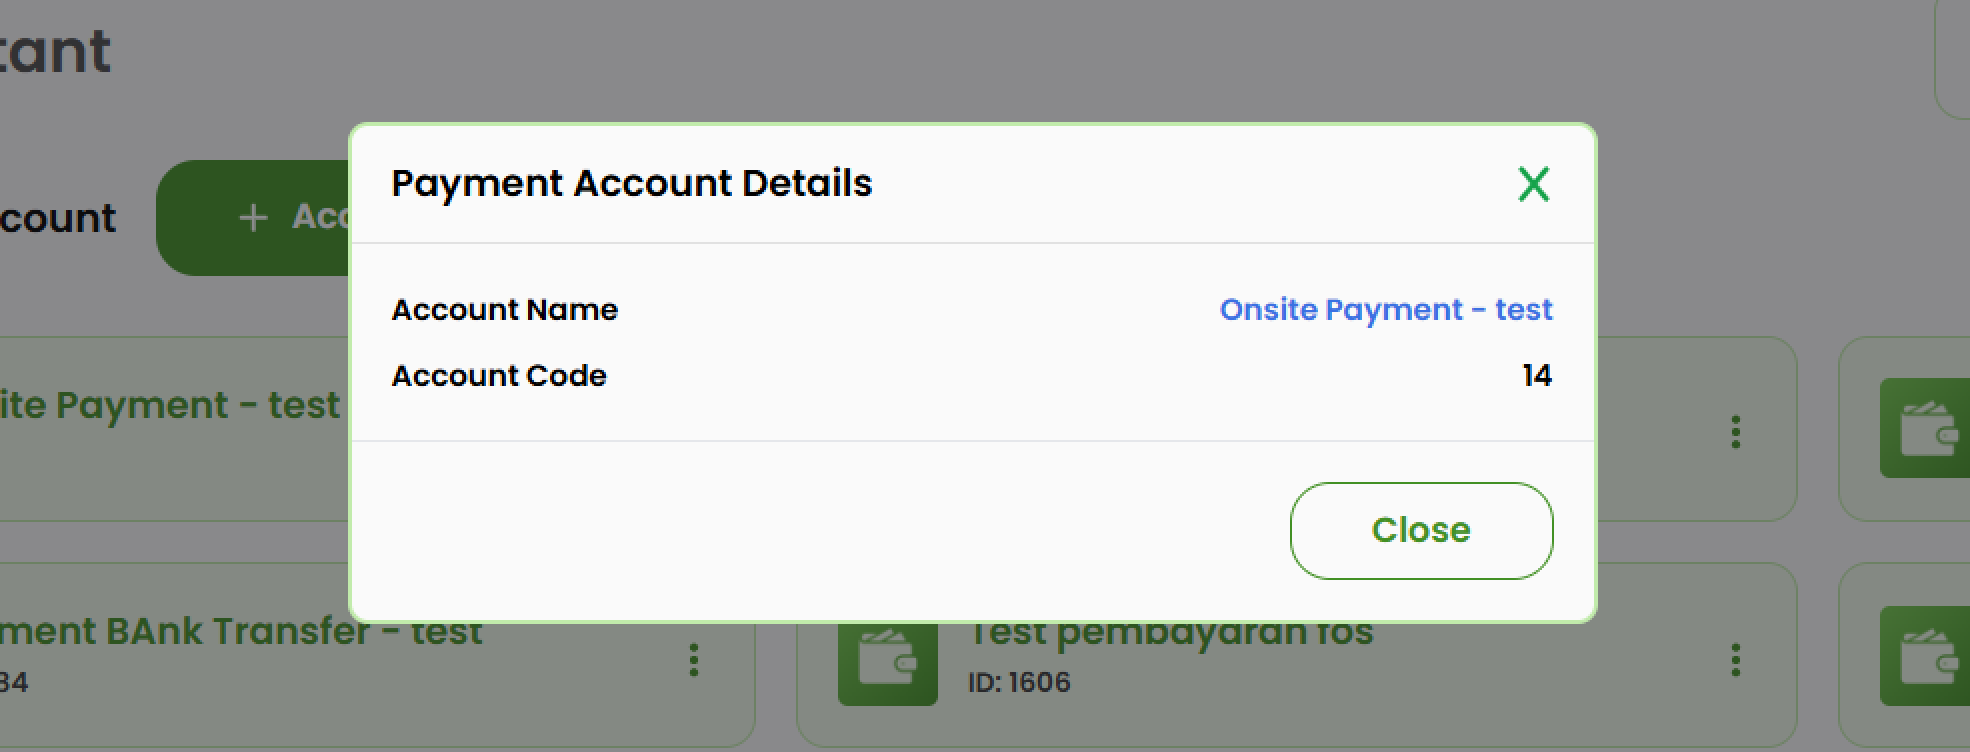The height and width of the screenshot is (752, 1970).
Task: Click the "Payment Account Details" dialog title
Action: tap(631, 183)
